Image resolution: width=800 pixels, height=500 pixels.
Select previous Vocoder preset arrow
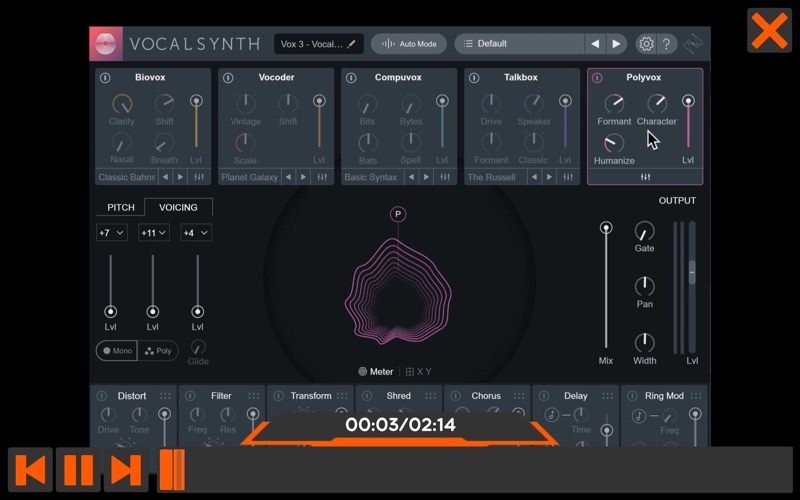pyautogui.click(x=288, y=177)
